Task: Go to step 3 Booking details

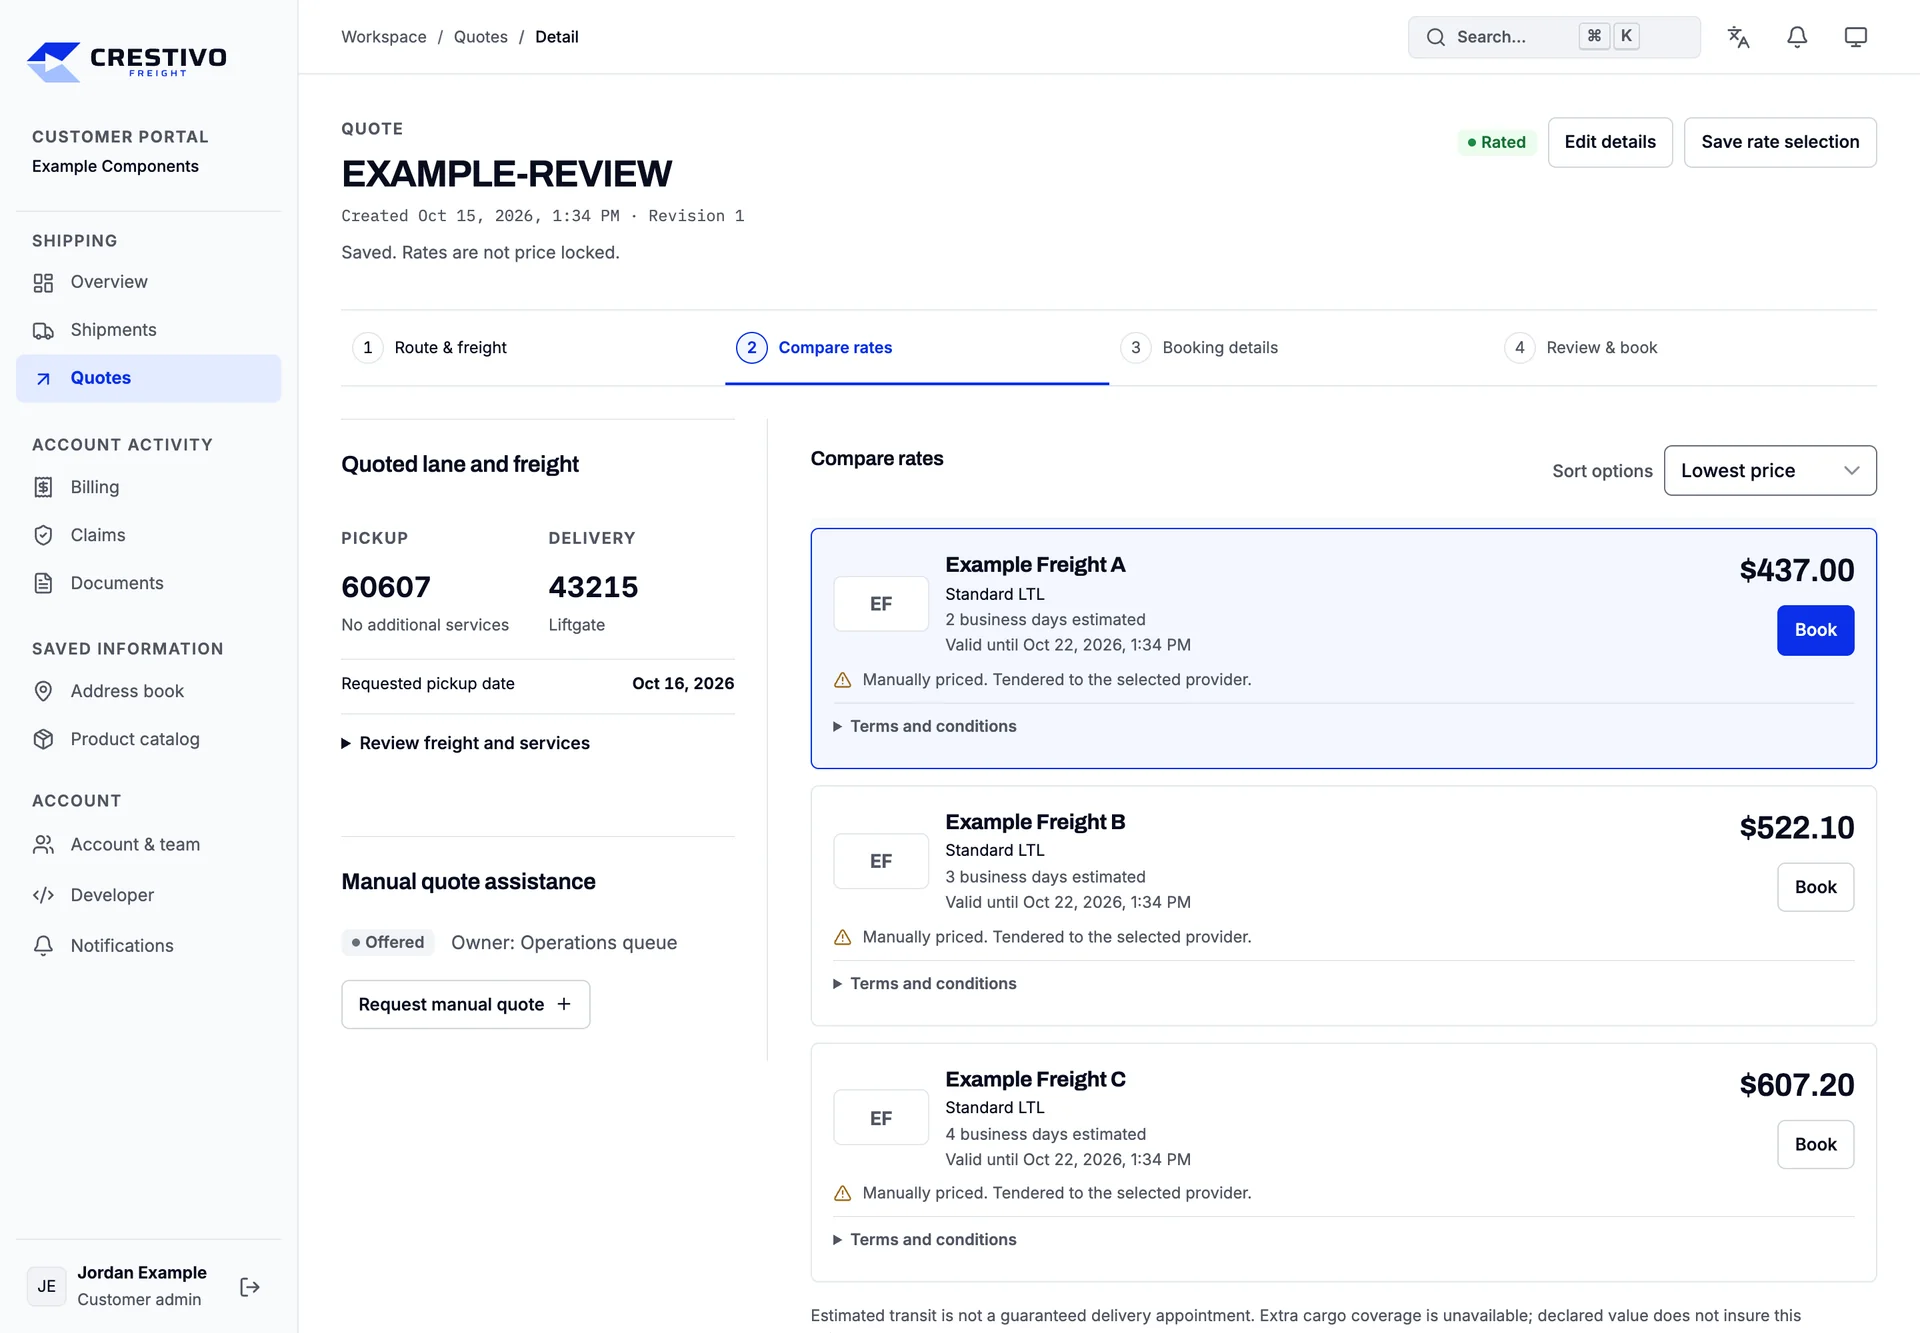Action: [x=1300, y=347]
